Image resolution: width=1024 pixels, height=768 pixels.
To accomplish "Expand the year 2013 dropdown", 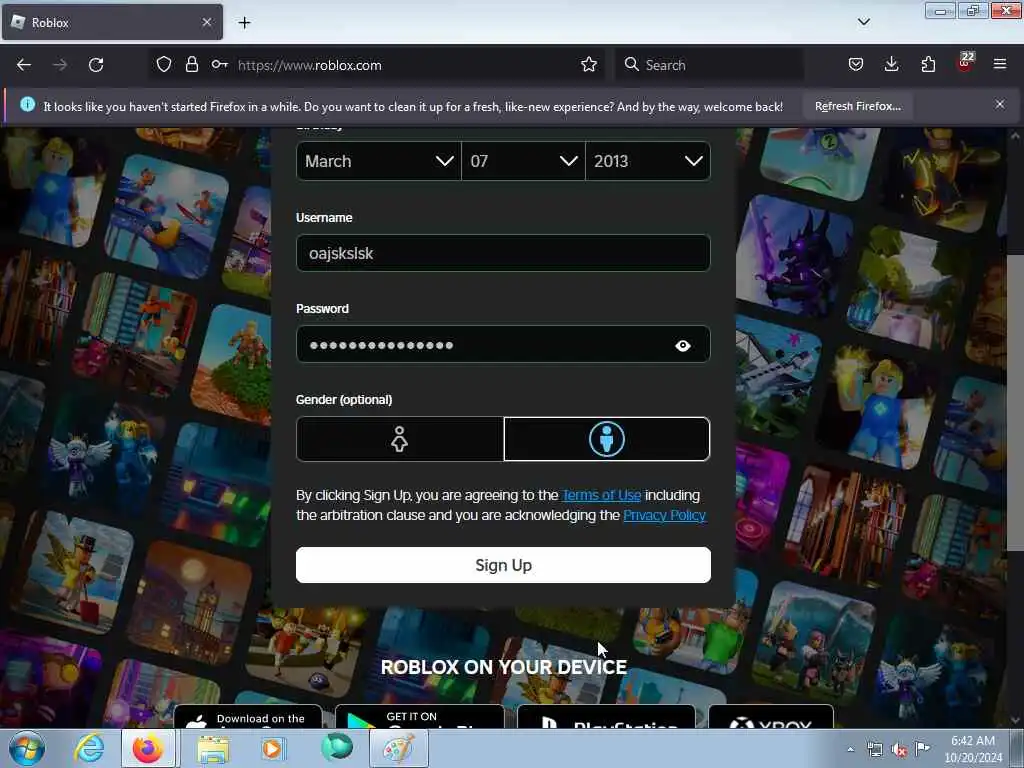I will [x=648, y=161].
